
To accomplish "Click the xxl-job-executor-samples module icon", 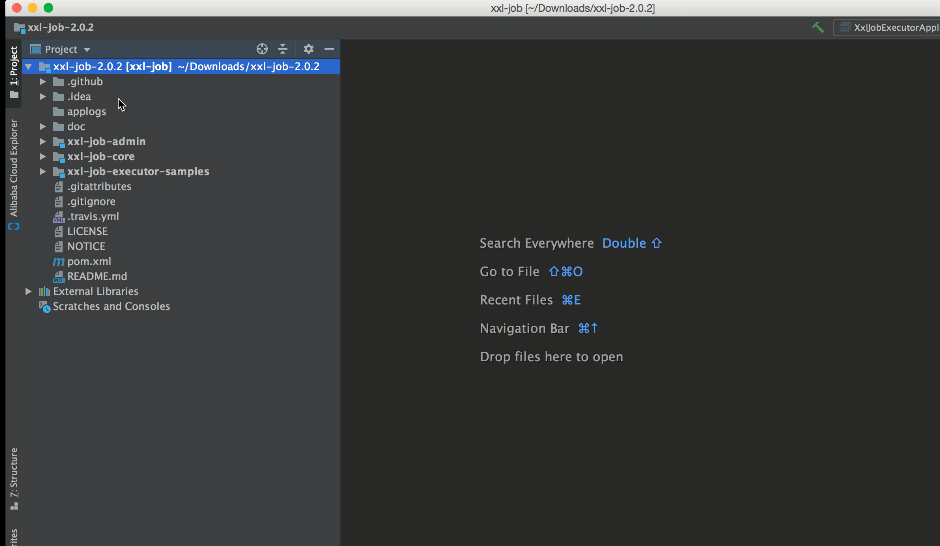I will coord(59,172).
